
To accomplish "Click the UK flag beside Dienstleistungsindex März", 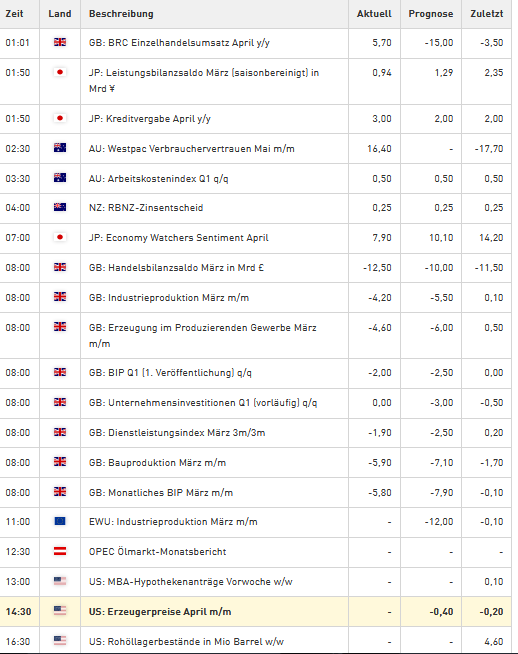I will tap(60, 432).
